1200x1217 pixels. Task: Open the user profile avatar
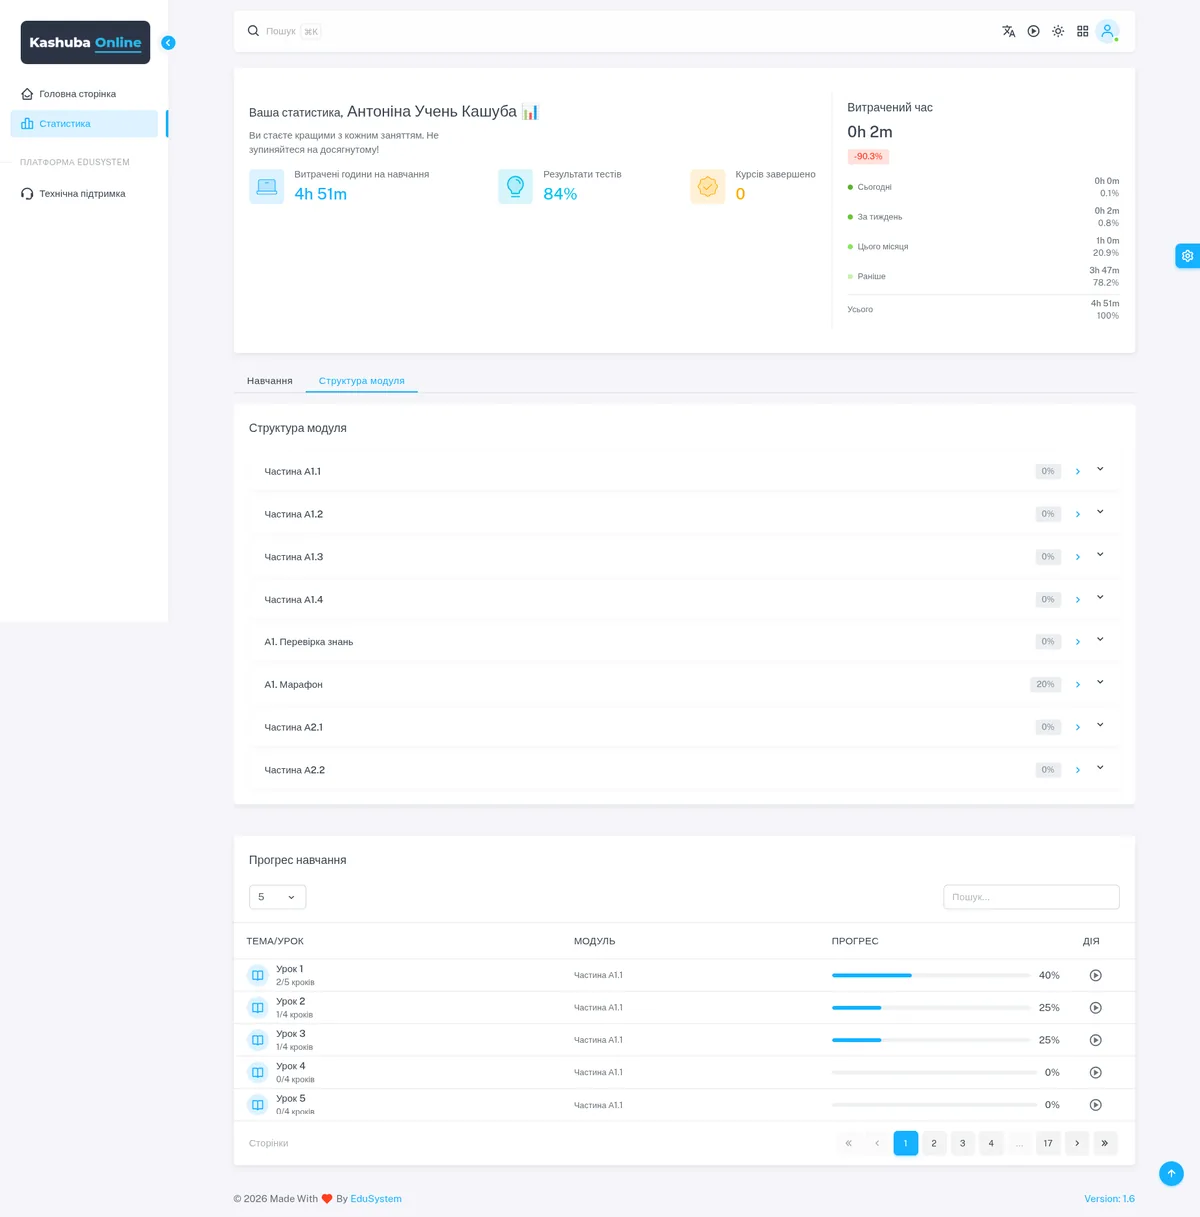pos(1107,31)
